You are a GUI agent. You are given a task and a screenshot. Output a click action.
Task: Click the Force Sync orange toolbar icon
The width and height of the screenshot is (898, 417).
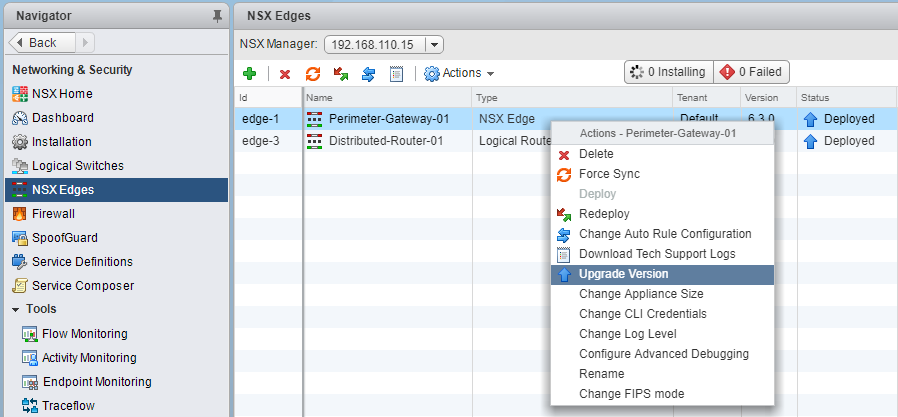click(313, 73)
